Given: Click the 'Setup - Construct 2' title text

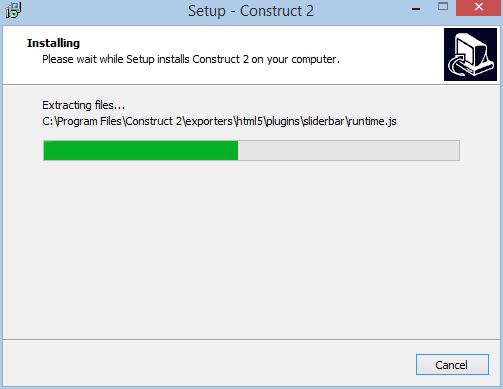Looking at the screenshot, I should click(x=251, y=11).
